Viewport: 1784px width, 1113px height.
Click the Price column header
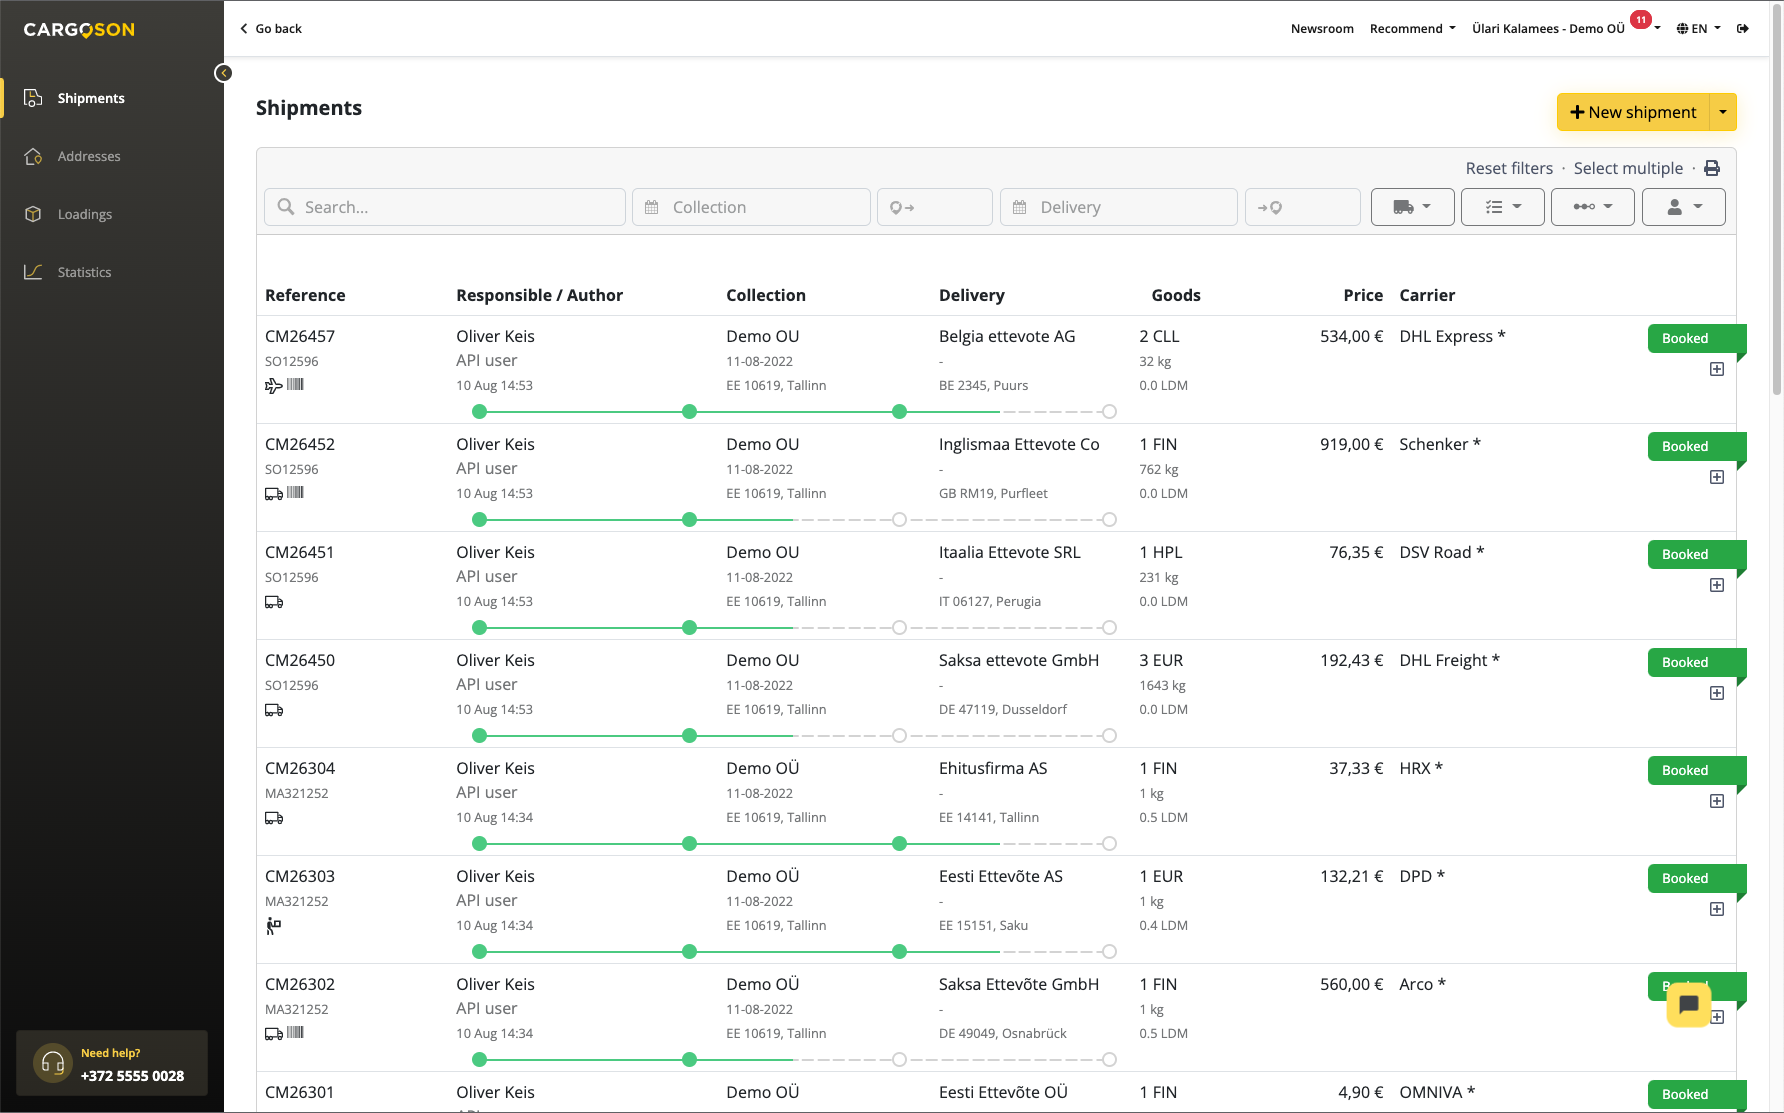pos(1363,295)
